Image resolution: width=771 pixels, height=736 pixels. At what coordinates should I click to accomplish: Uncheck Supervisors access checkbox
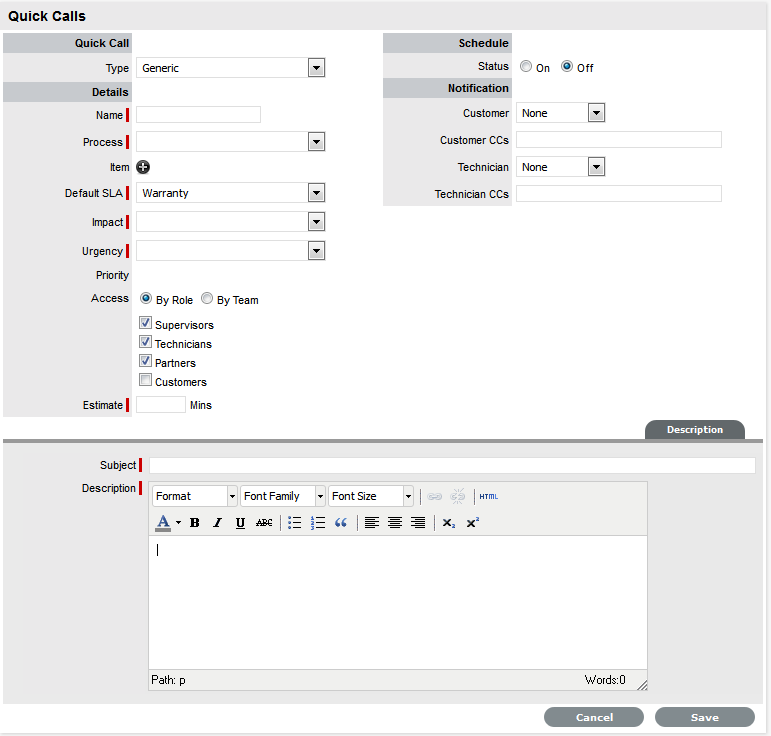pos(145,323)
